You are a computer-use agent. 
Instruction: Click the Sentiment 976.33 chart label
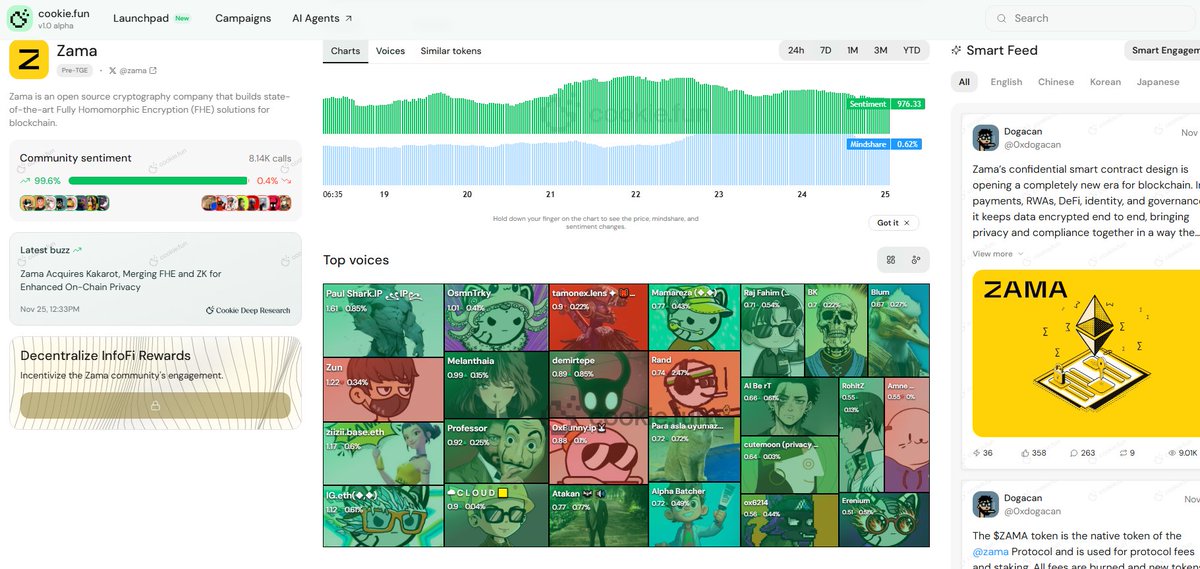(884, 104)
